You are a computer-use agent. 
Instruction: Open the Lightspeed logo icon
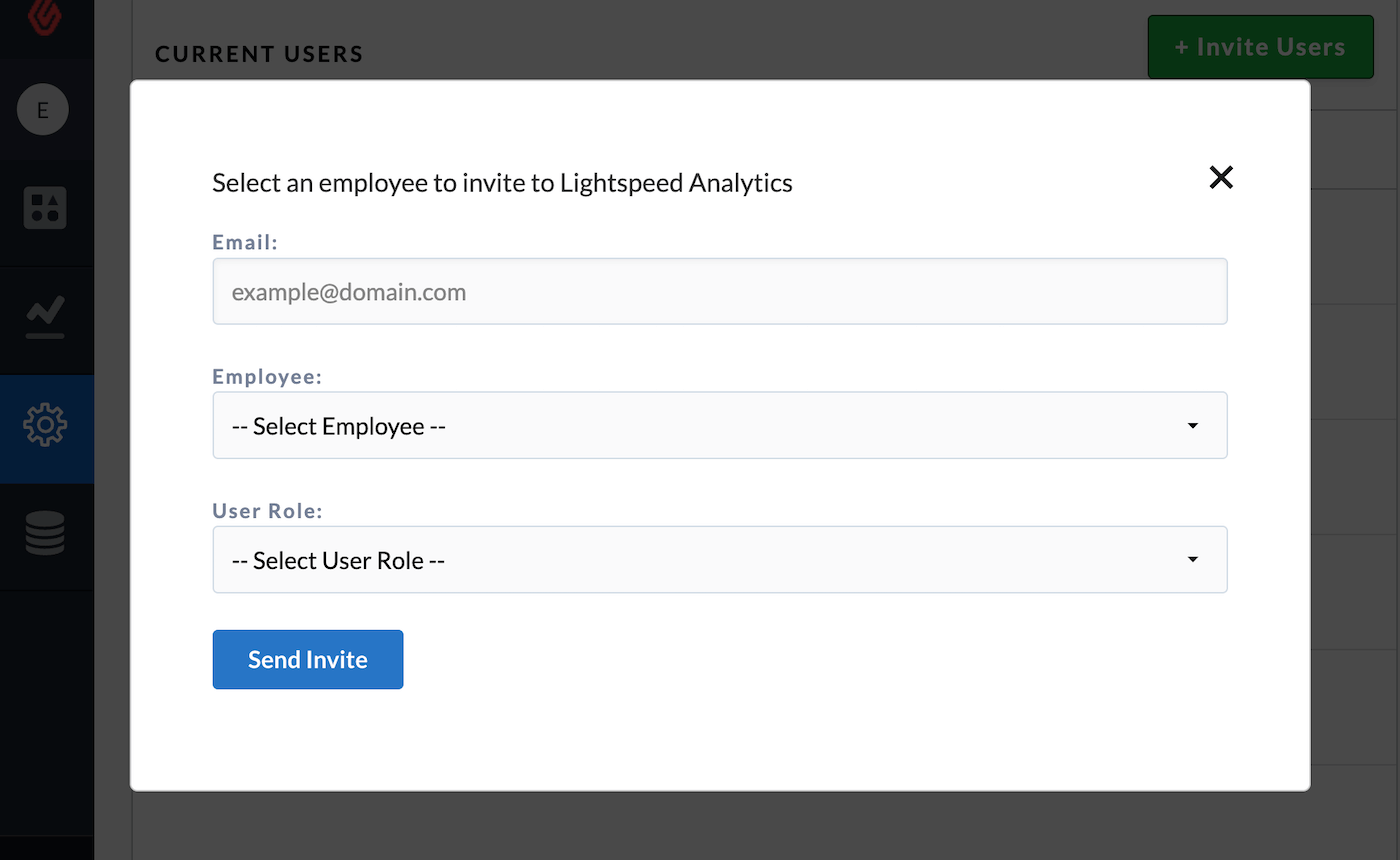tap(46, 17)
